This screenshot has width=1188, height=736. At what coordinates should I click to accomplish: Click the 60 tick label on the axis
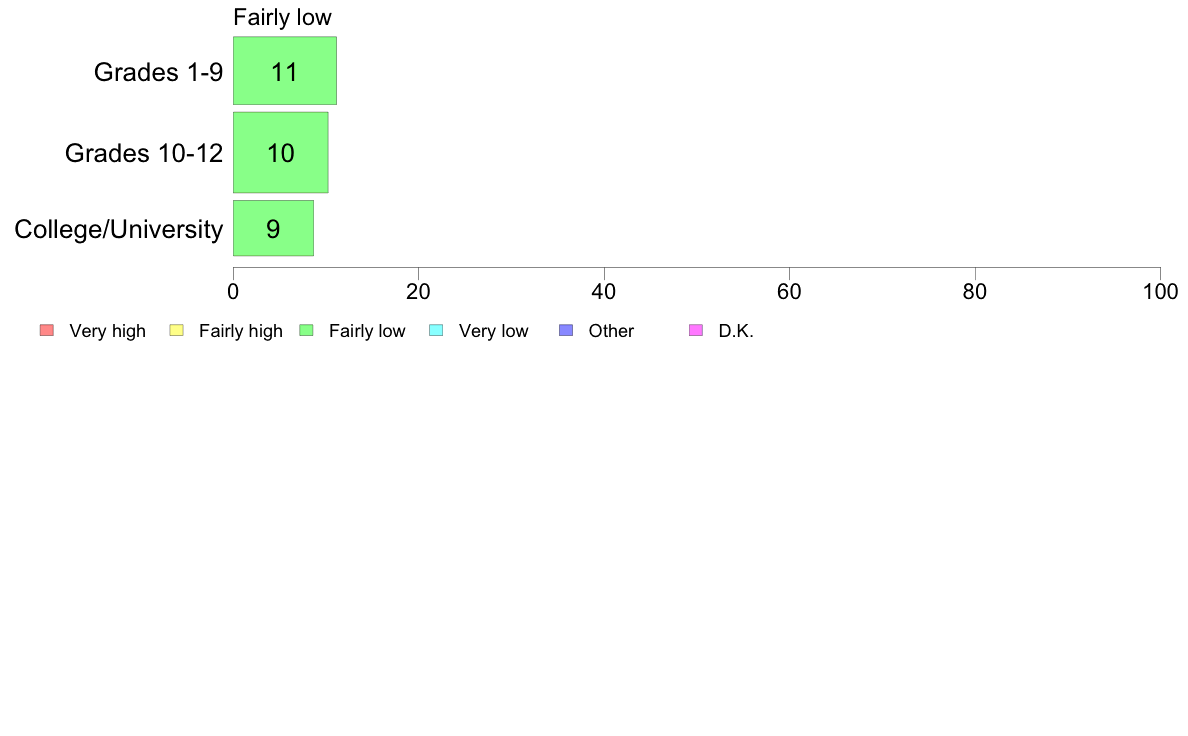[789, 292]
